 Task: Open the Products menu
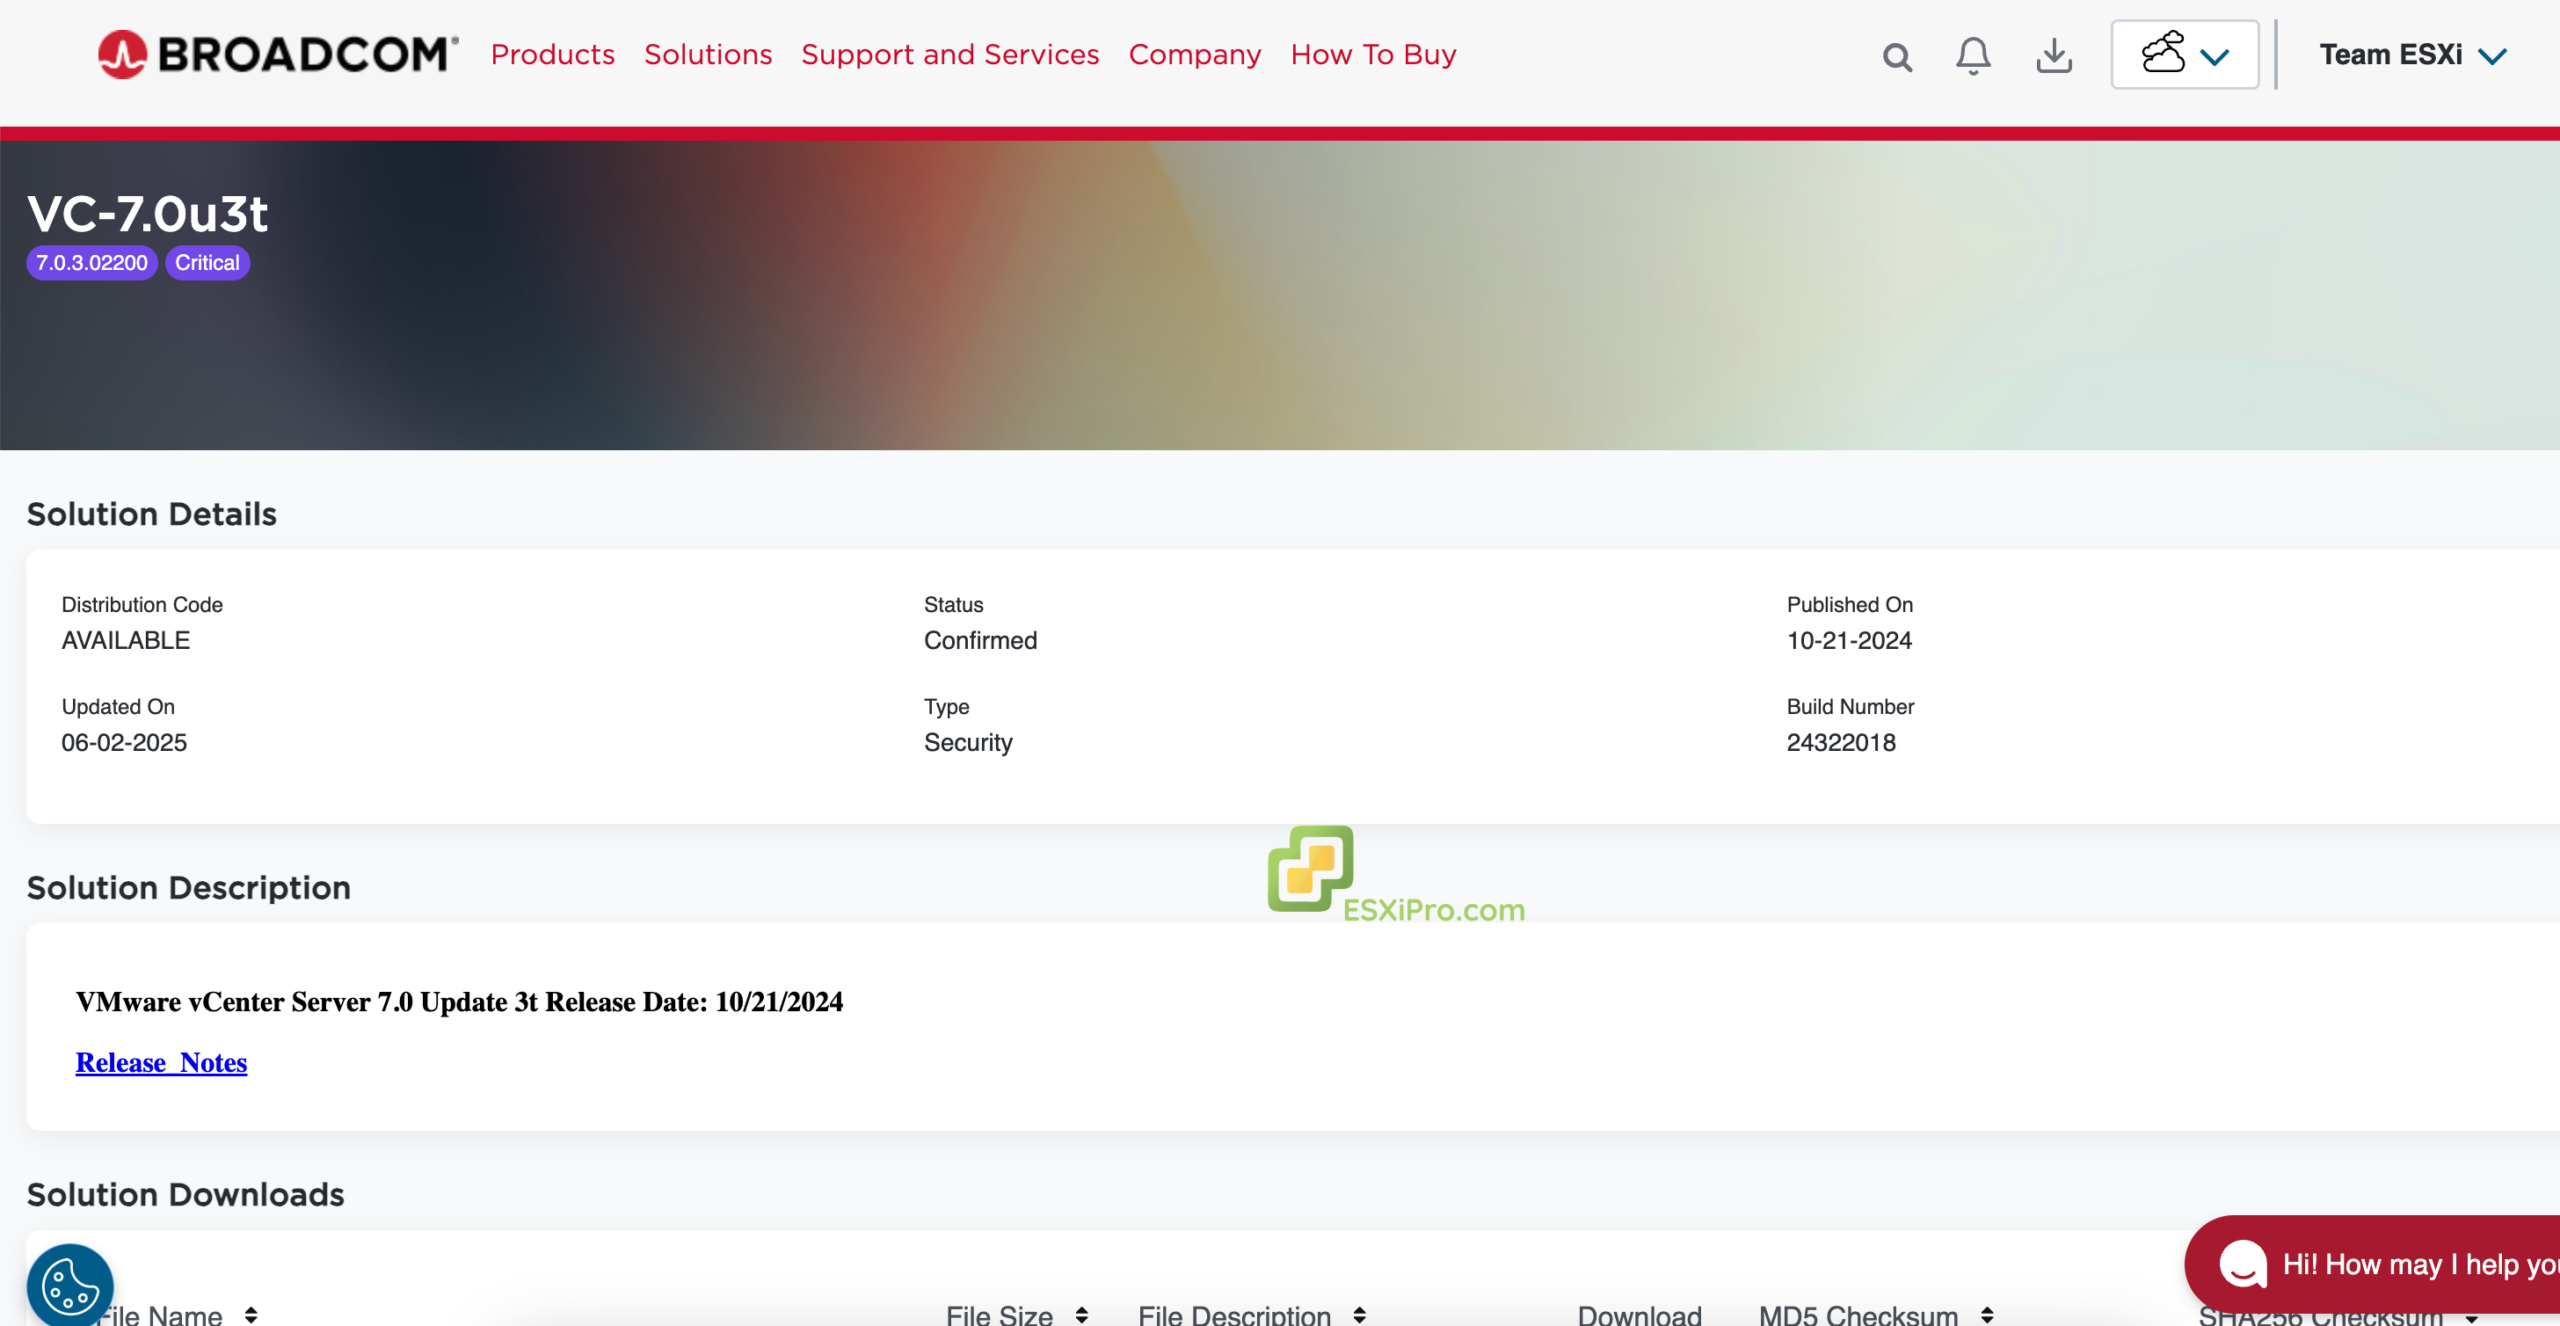point(552,55)
